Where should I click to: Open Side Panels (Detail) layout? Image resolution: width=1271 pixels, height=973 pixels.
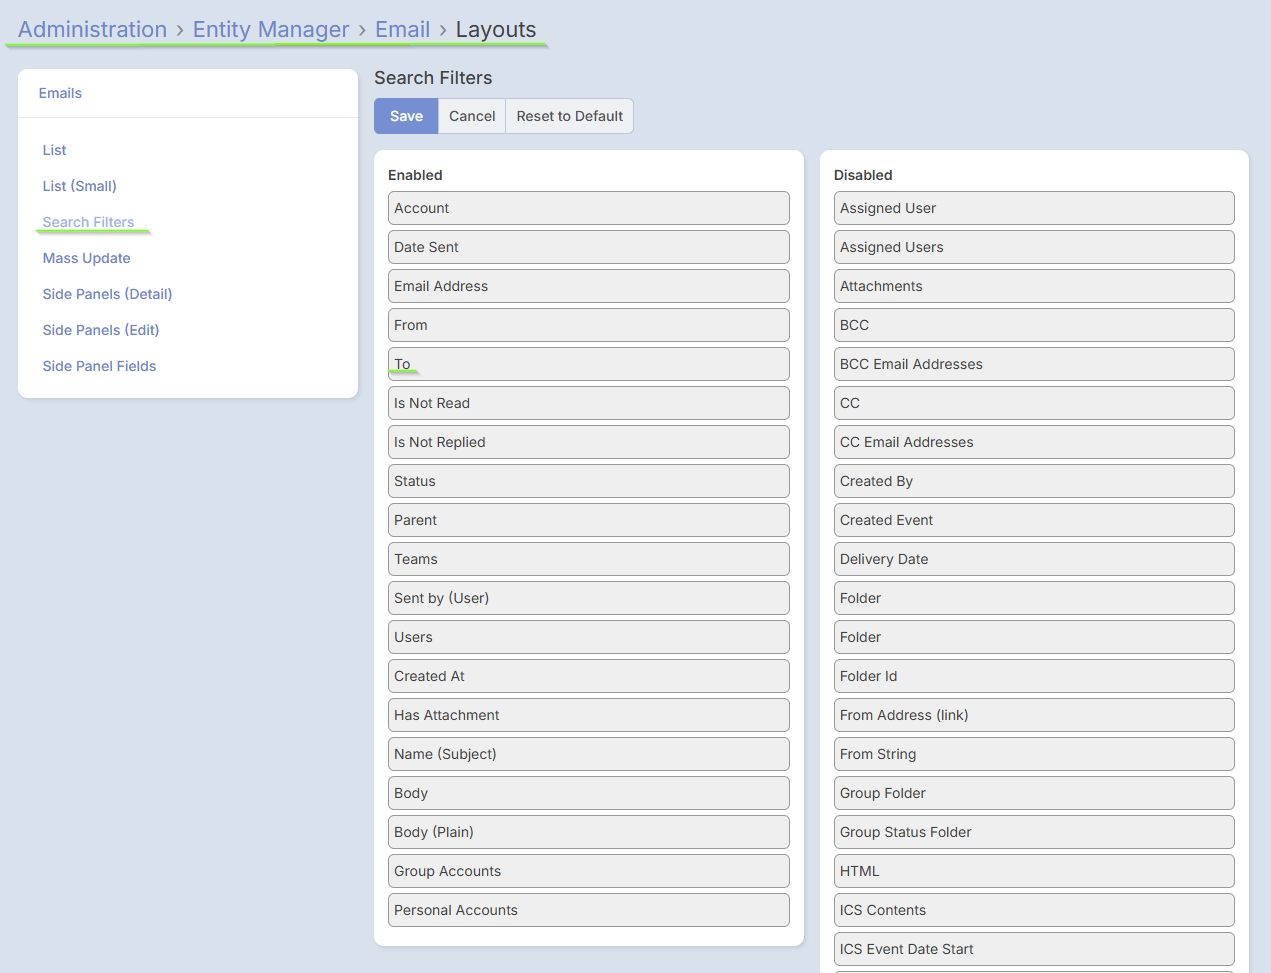[107, 294]
